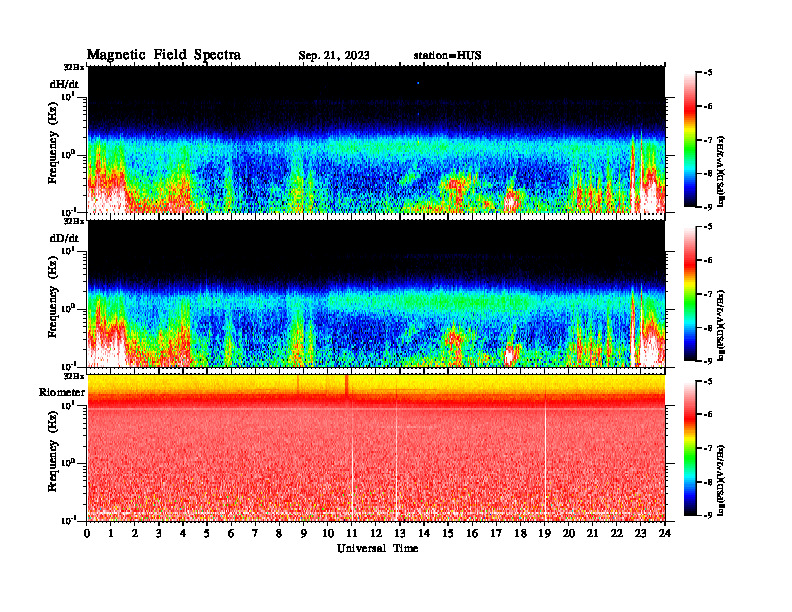Click the "dH/dt" panel label

[64, 84]
